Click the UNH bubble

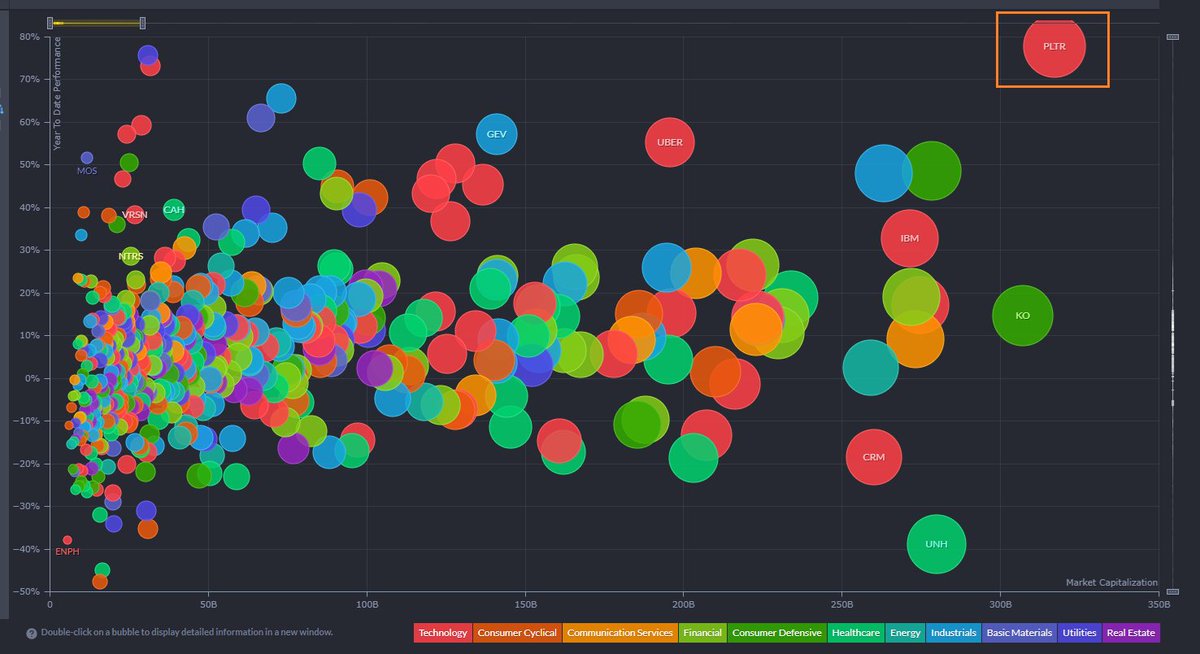[936, 544]
